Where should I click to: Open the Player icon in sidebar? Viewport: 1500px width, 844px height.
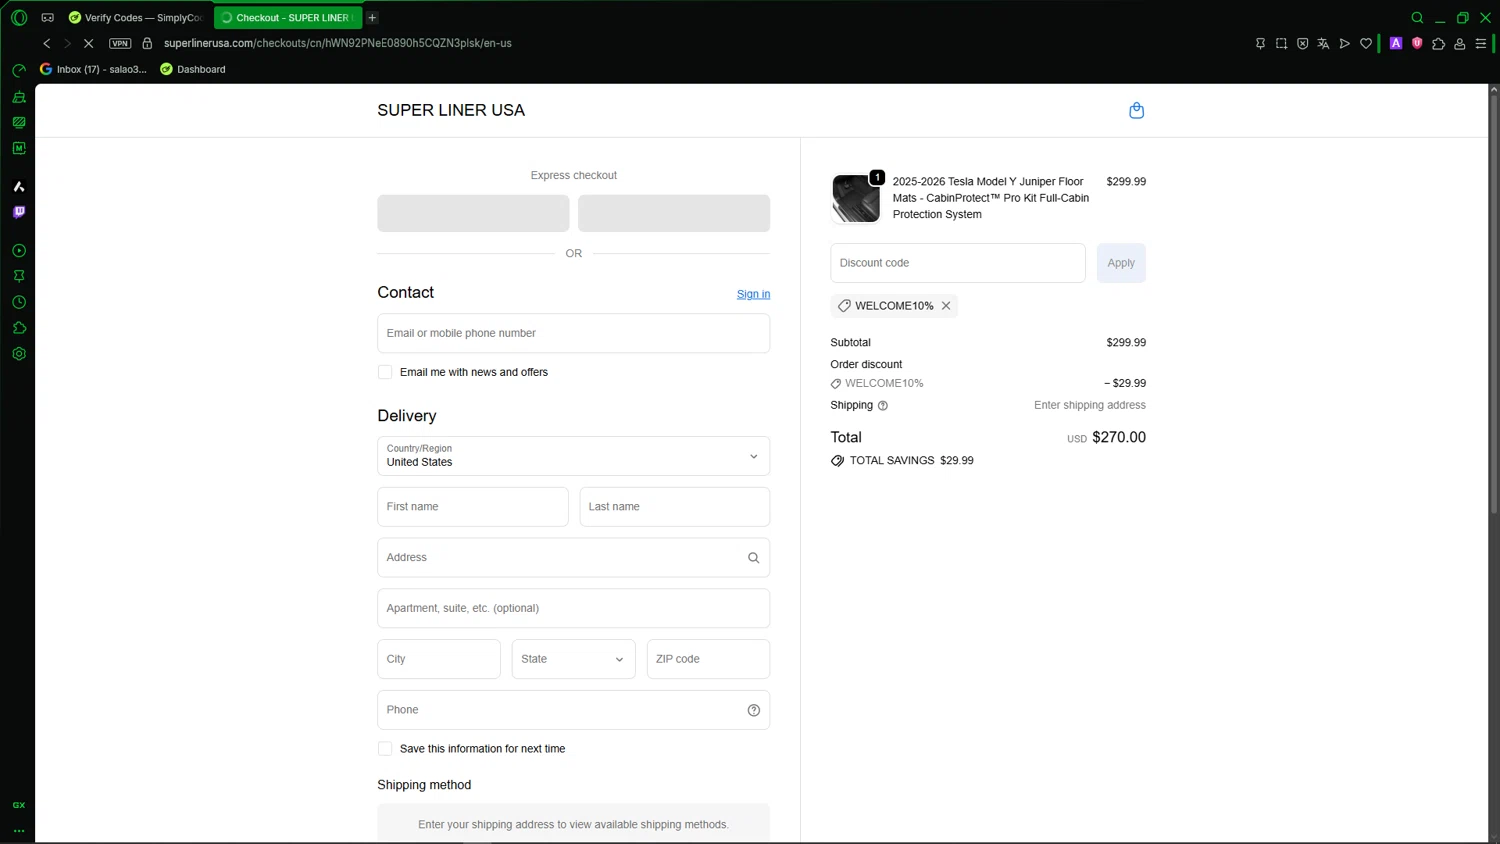[19, 250]
